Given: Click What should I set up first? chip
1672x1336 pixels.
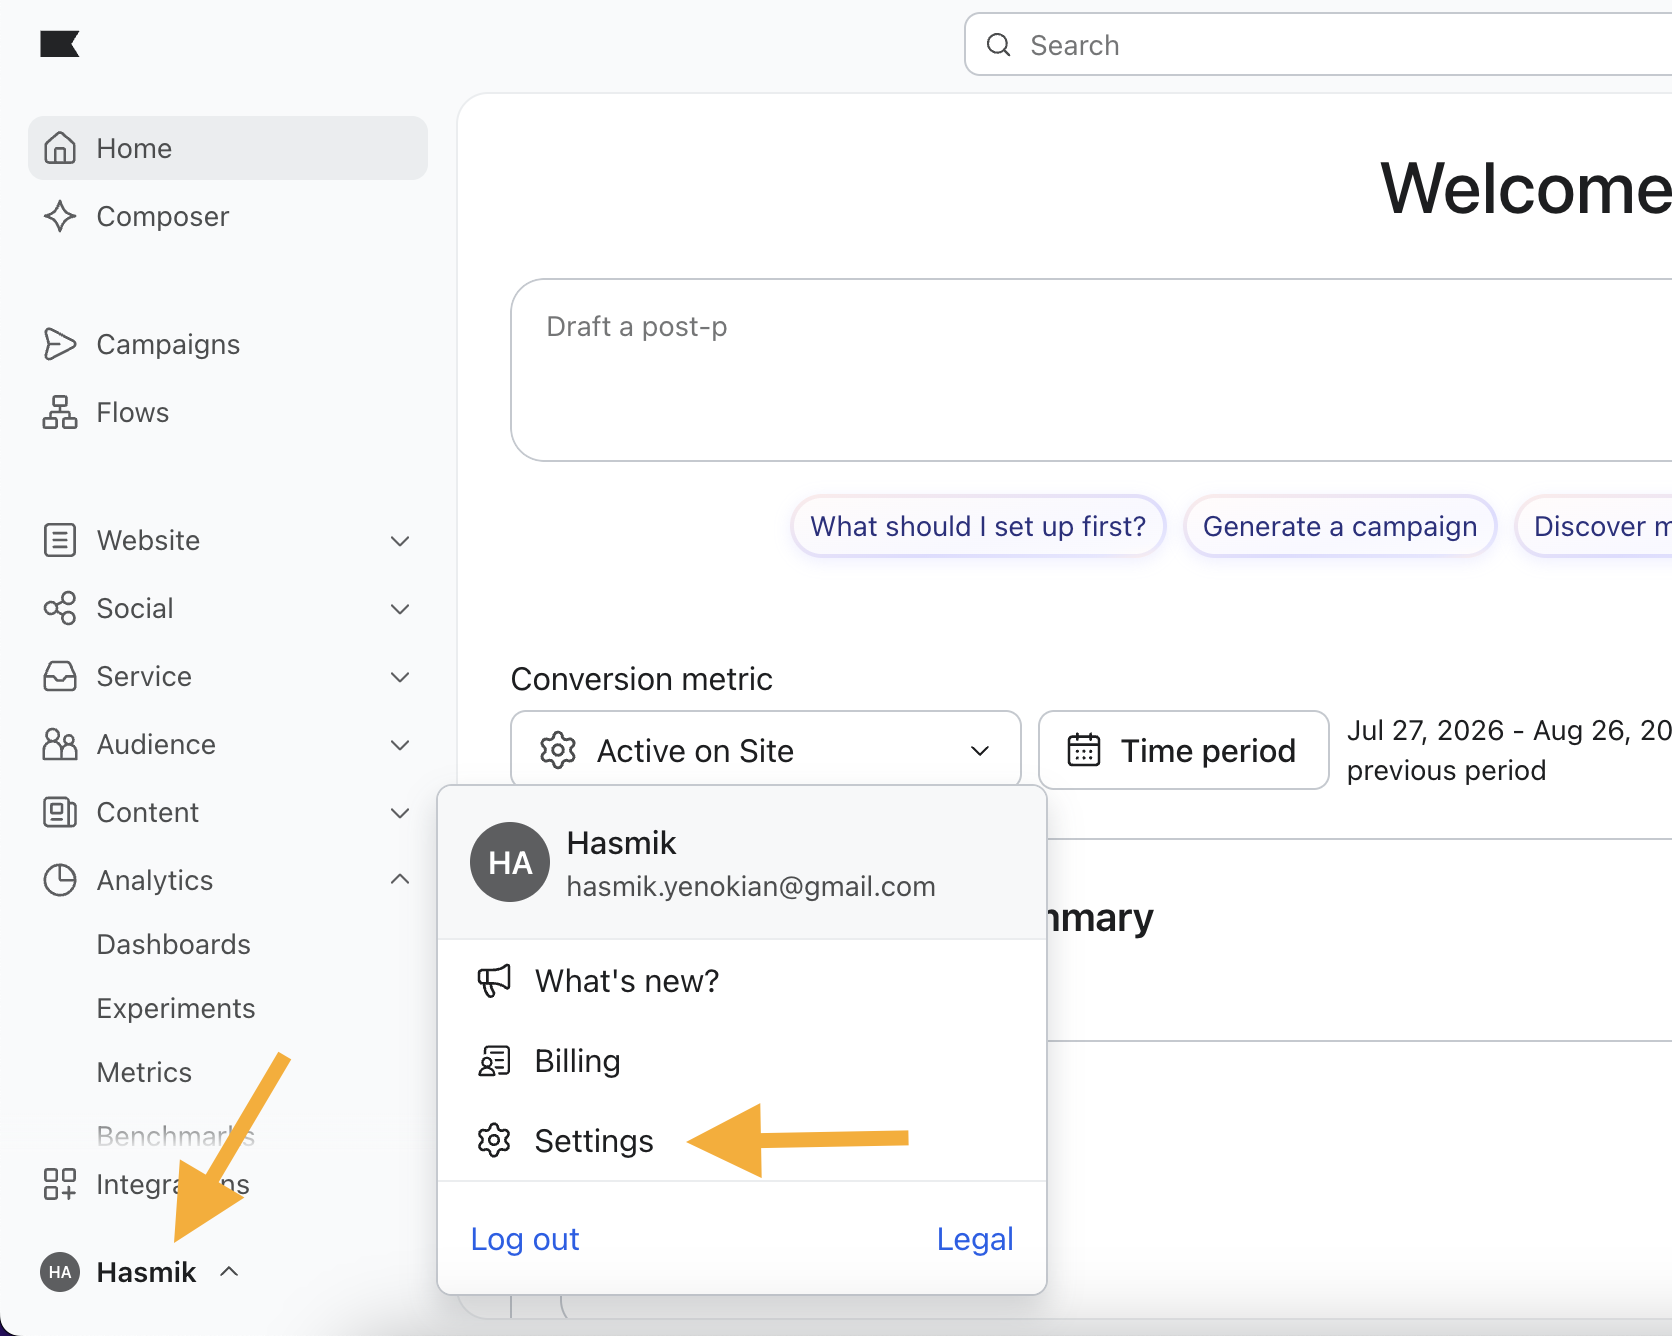Looking at the screenshot, I should pyautogui.click(x=978, y=526).
